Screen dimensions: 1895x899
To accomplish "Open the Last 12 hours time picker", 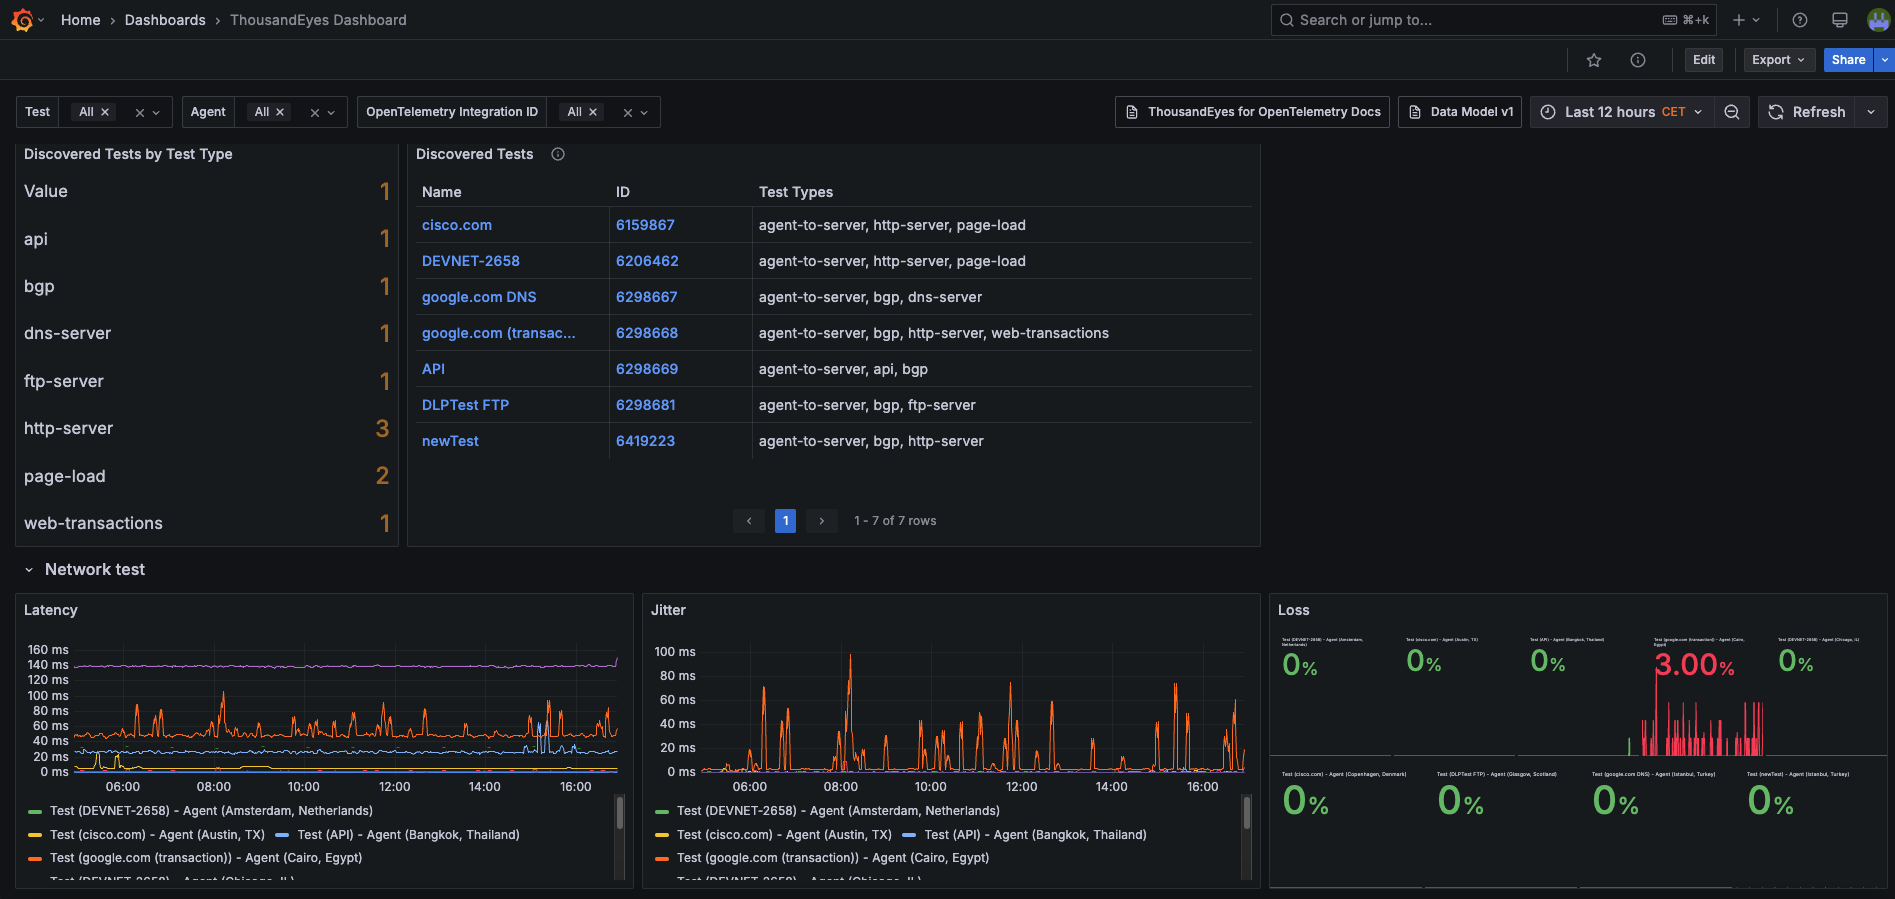I will [1622, 112].
